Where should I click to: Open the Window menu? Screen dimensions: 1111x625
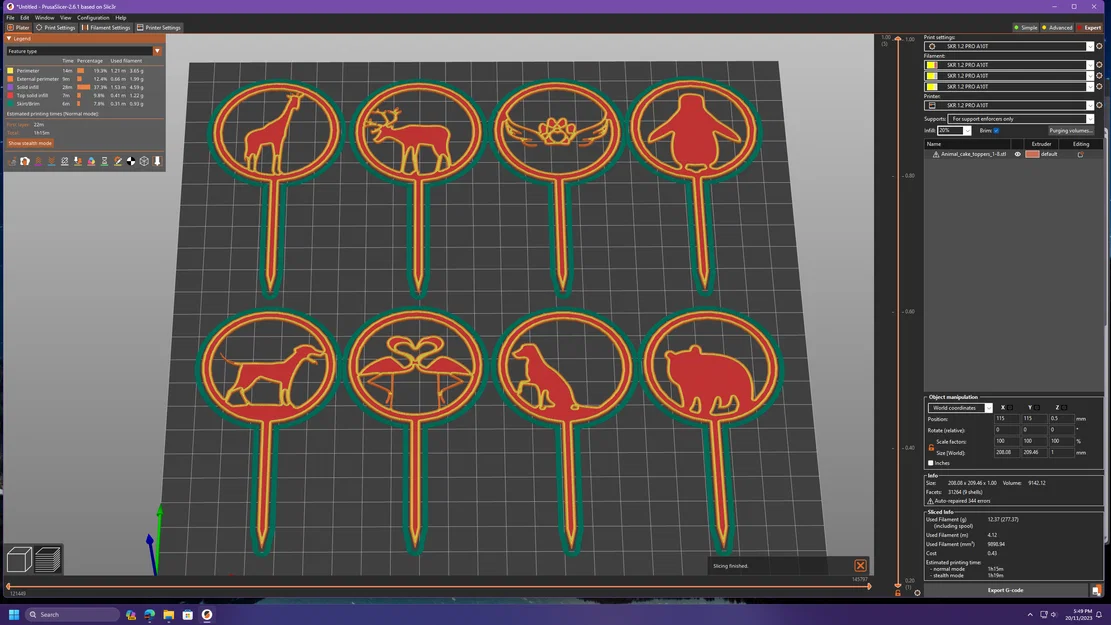[x=44, y=18]
